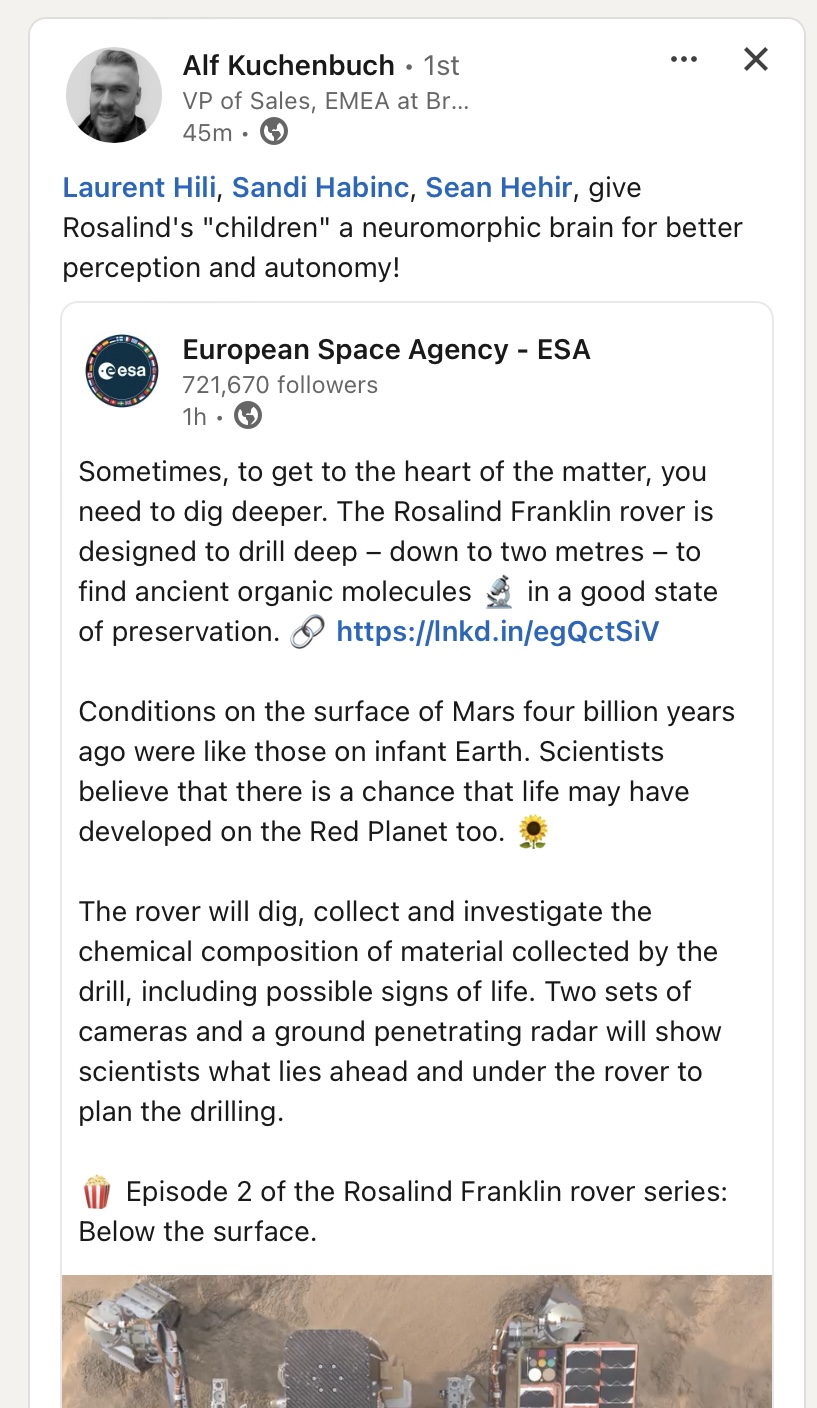Click the VP of Sales, EMEA headline
This screenshot has height=1408, width=817.
point(325,100)
